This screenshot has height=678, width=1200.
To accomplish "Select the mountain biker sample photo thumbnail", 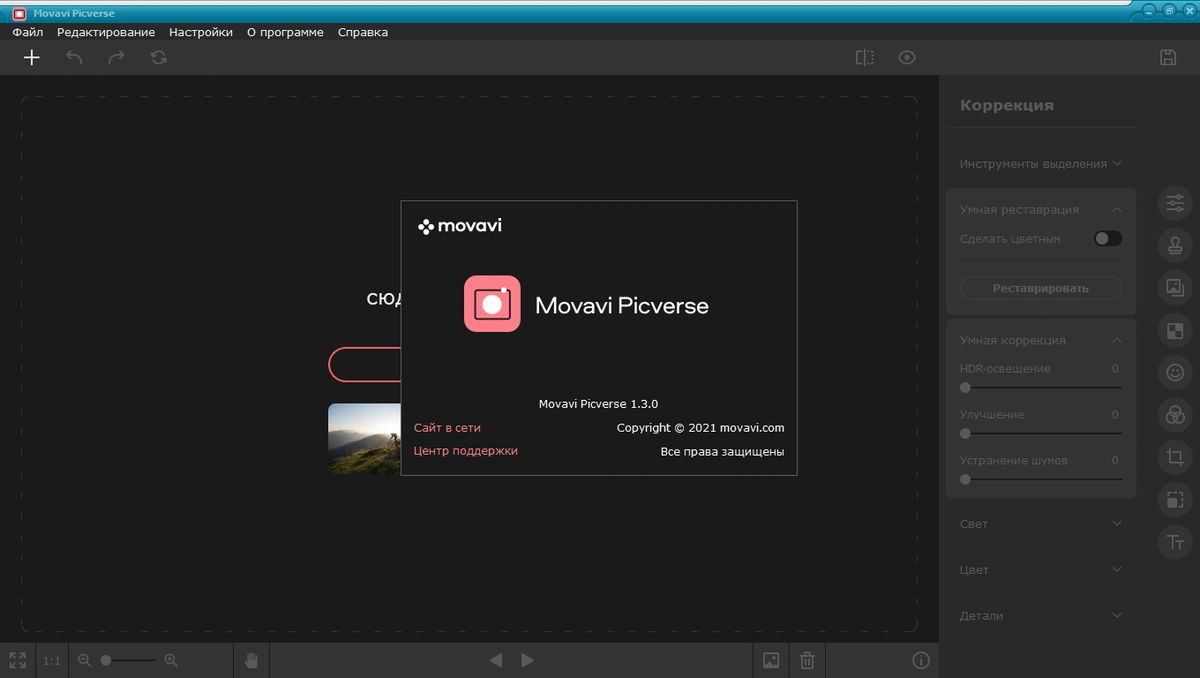I will click(x=365, y=438).
